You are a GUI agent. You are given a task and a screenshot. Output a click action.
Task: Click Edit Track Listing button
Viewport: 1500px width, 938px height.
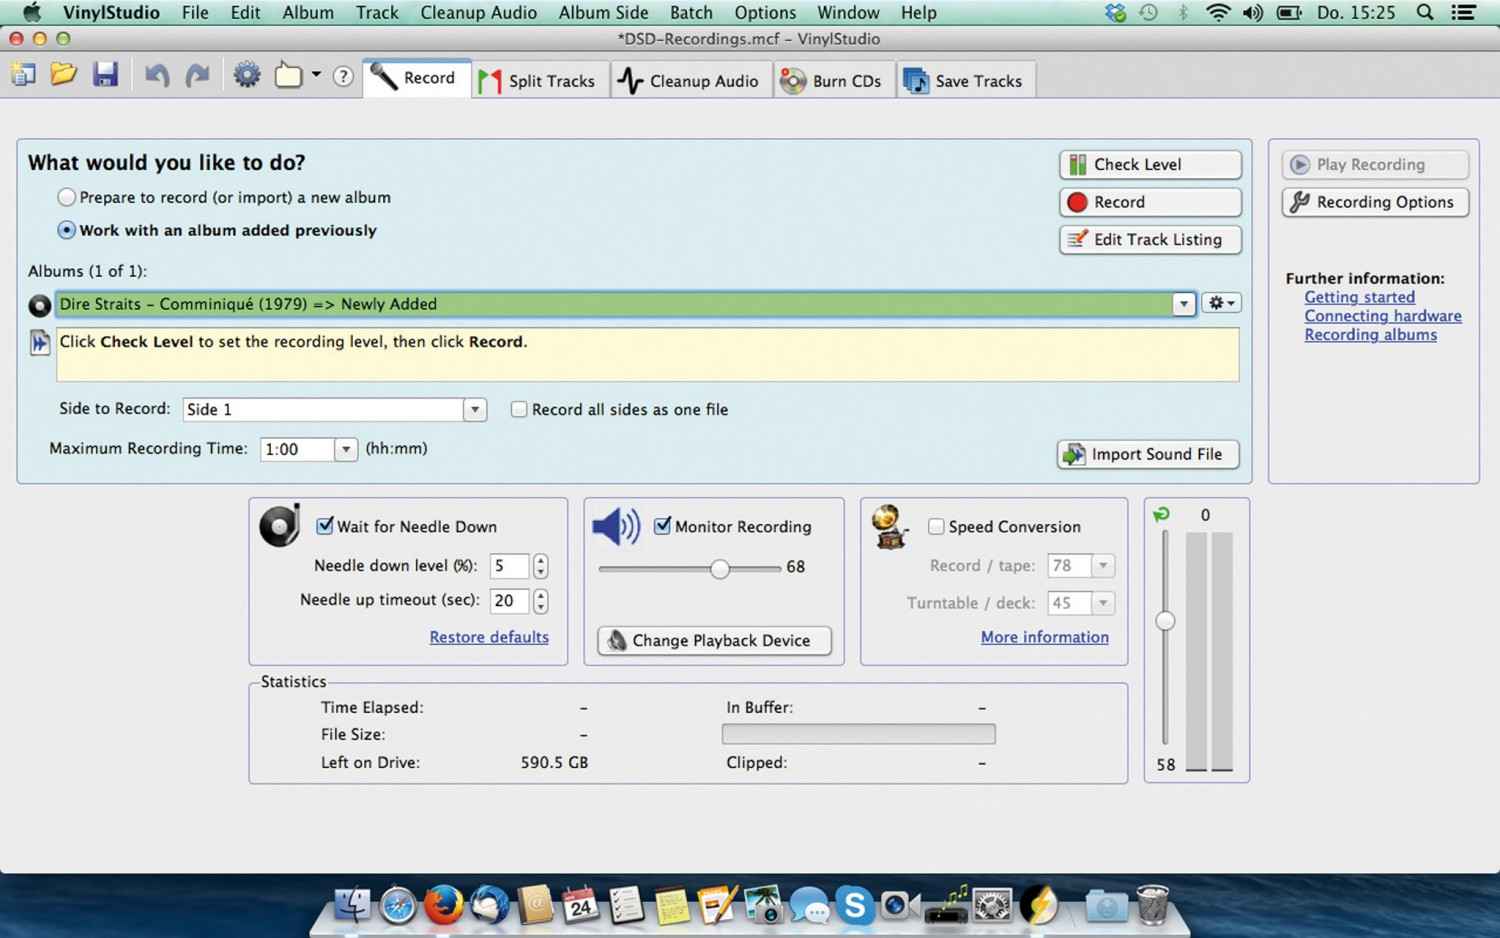[x=1150, y=240]
